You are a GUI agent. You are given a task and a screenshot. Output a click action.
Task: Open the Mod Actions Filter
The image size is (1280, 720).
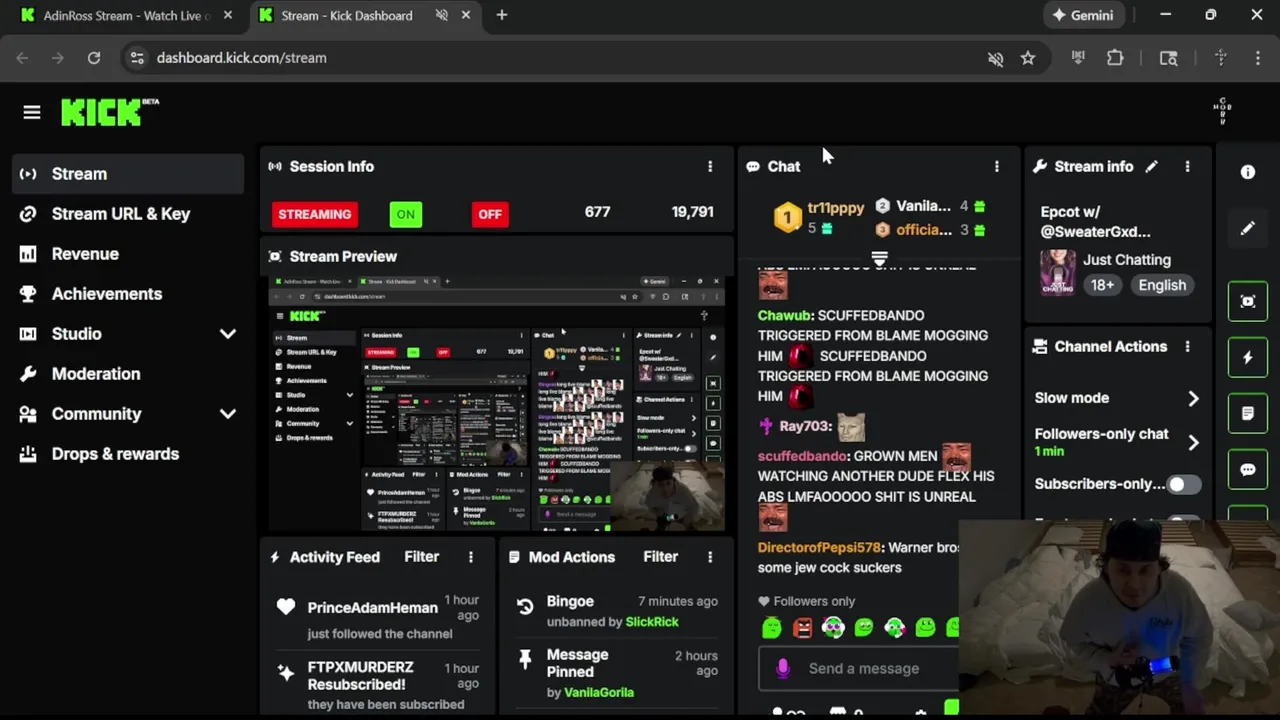[660, 557]
